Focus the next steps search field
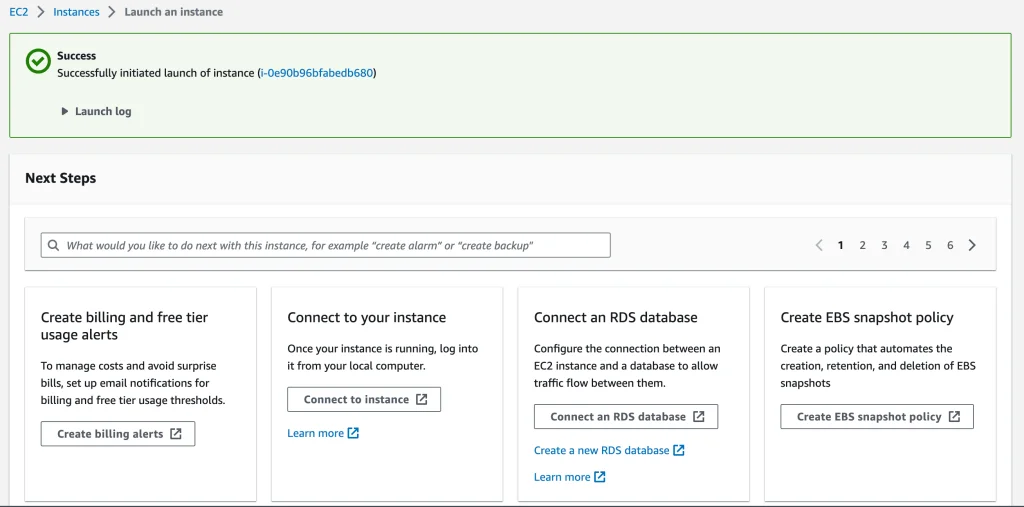This screenshot has width=1024, height=507. [x=325, y=246]
